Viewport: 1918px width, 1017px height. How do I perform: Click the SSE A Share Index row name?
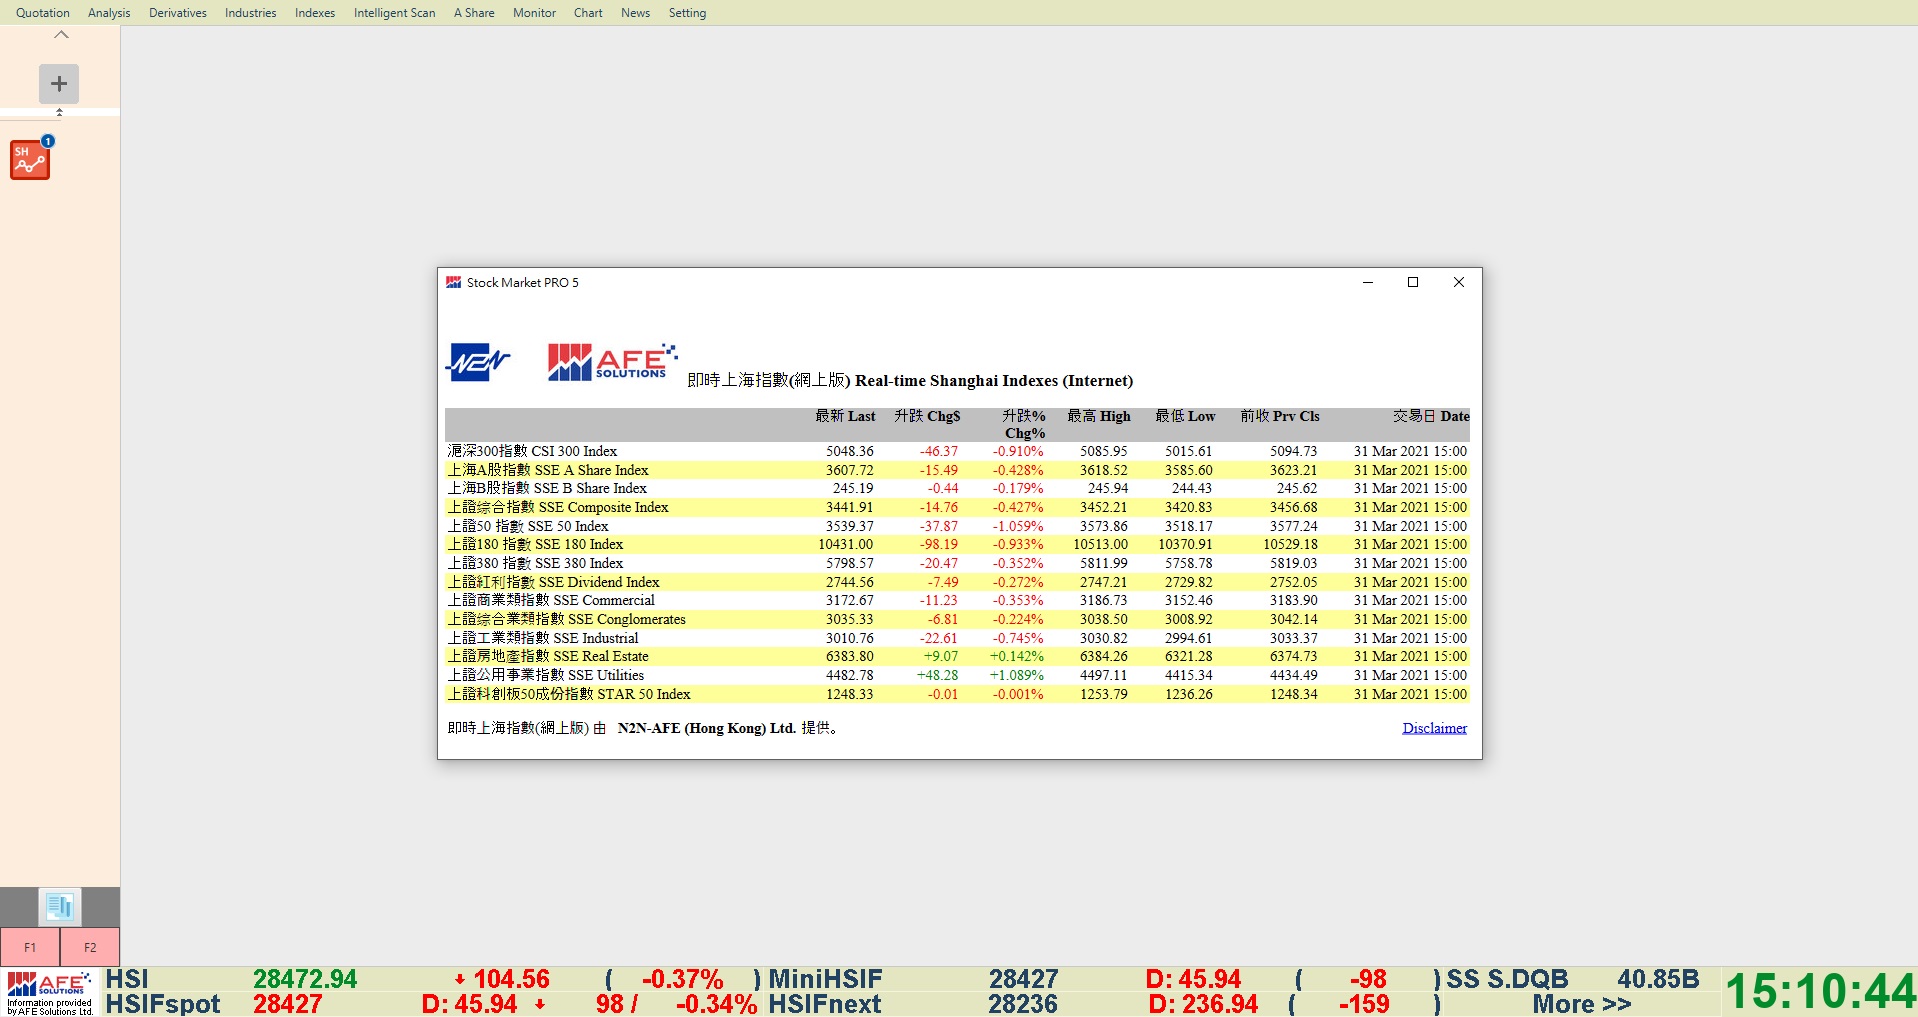pos(548,470)
